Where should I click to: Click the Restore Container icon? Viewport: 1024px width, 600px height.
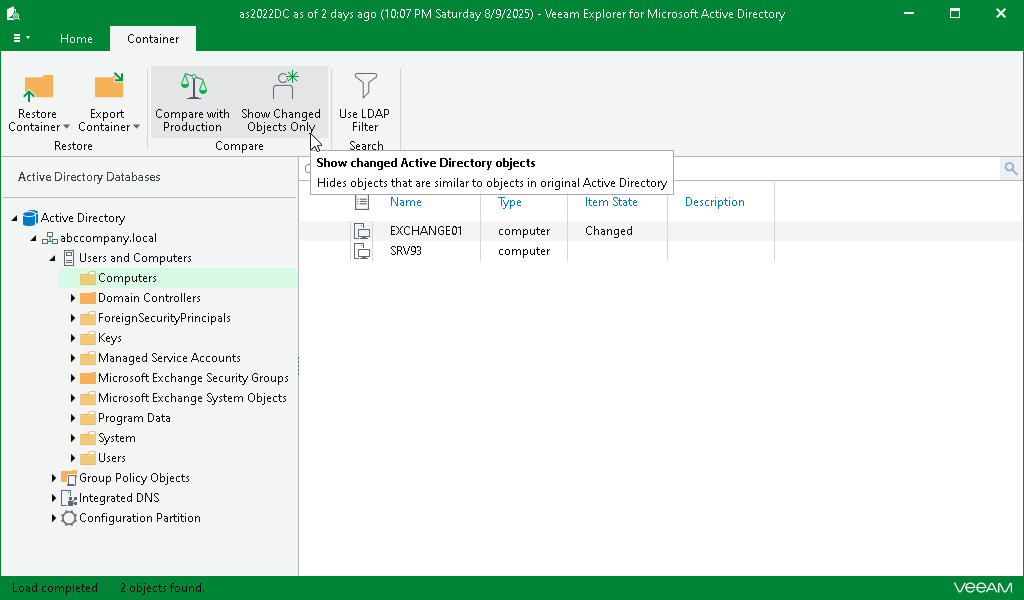click(38, 87)
